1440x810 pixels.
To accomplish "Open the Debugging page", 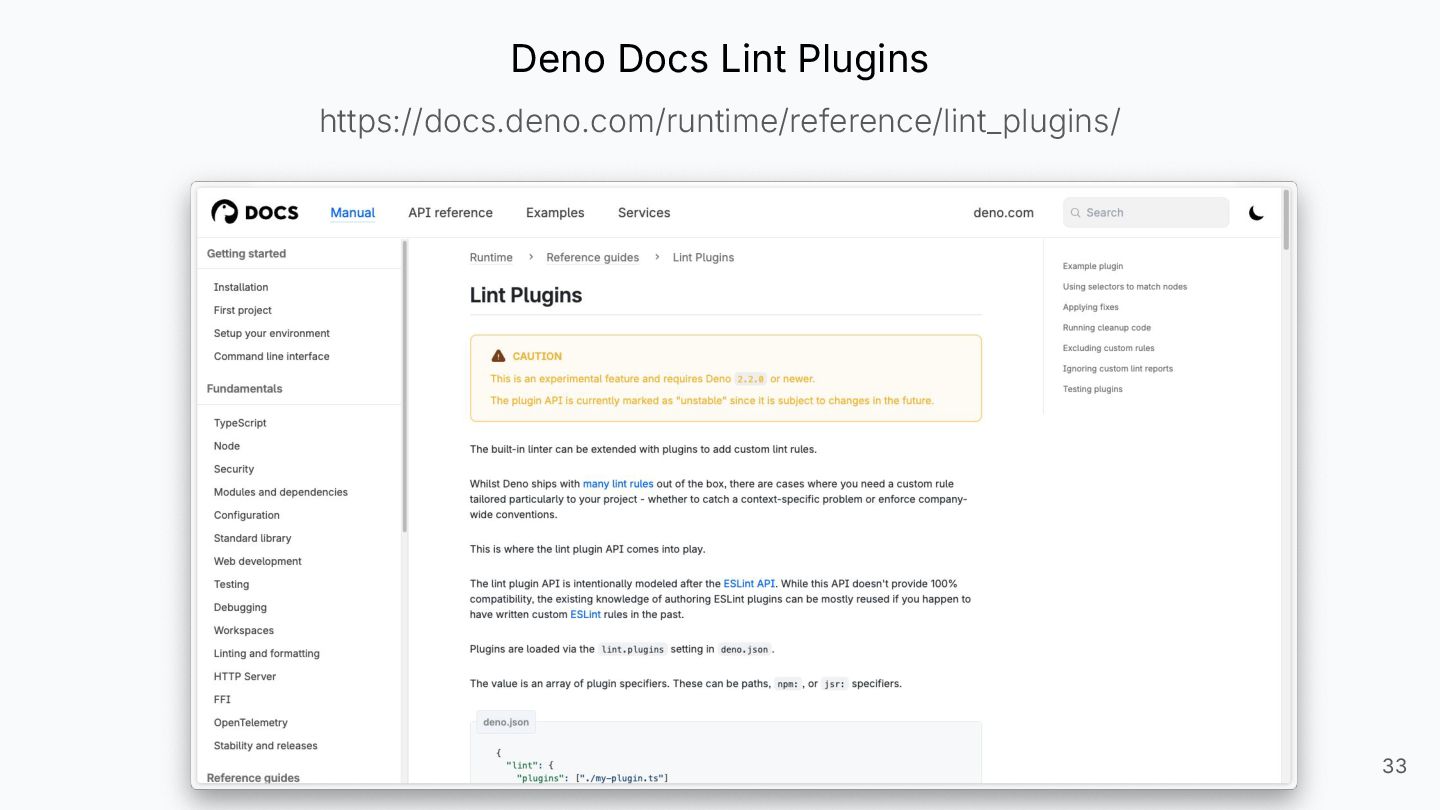I will coord(241,607).
